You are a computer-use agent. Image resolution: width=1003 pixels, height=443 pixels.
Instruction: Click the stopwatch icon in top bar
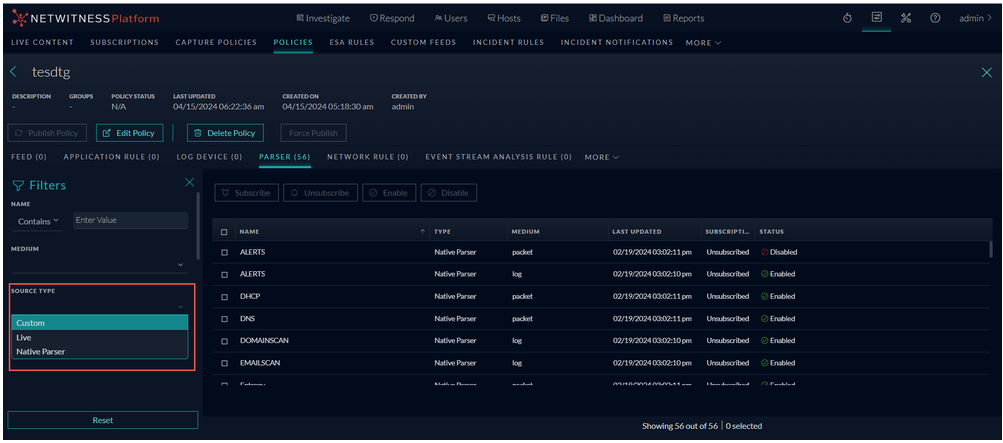click(x=847, y=18)
